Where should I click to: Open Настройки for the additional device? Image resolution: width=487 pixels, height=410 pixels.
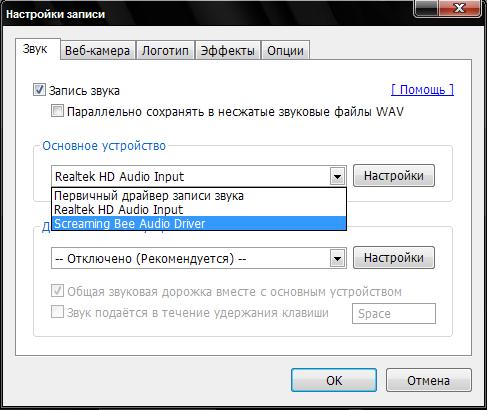(394, 258)
